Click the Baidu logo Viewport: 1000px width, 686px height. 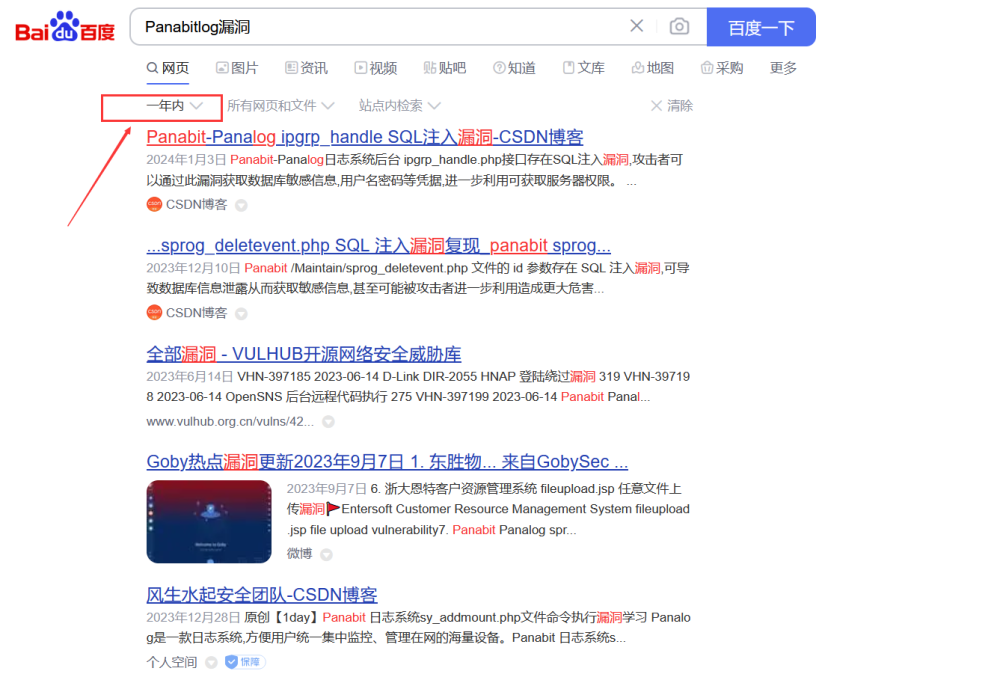point(65,27)
